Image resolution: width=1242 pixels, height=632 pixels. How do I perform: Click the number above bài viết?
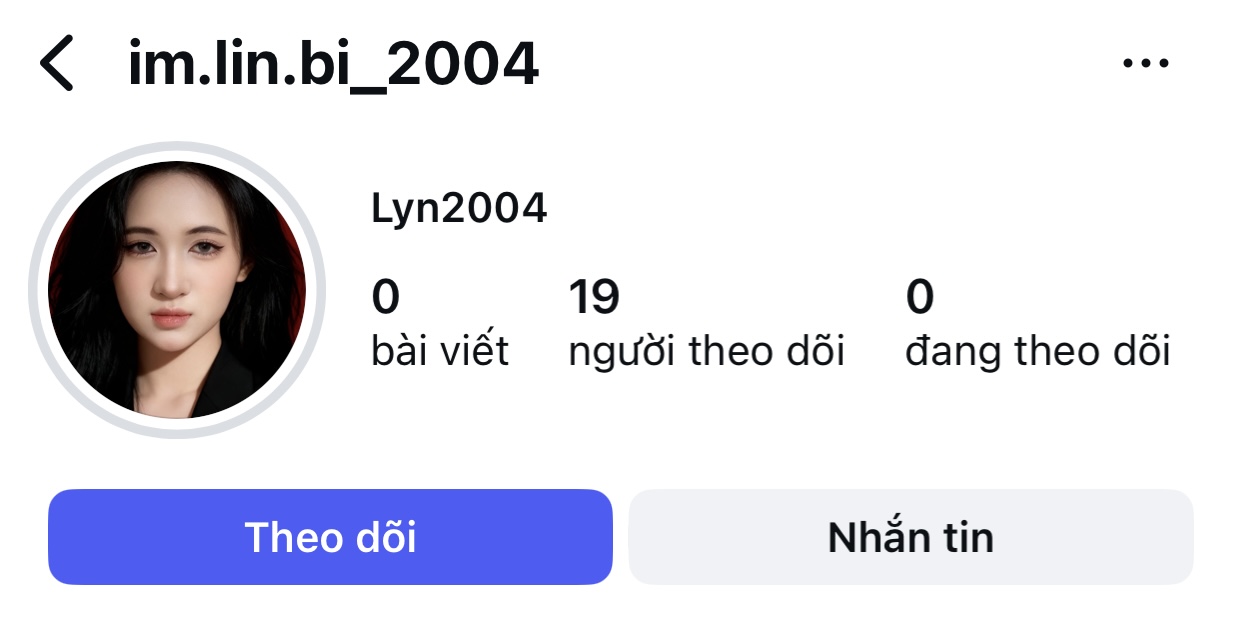tap(386, 297)
